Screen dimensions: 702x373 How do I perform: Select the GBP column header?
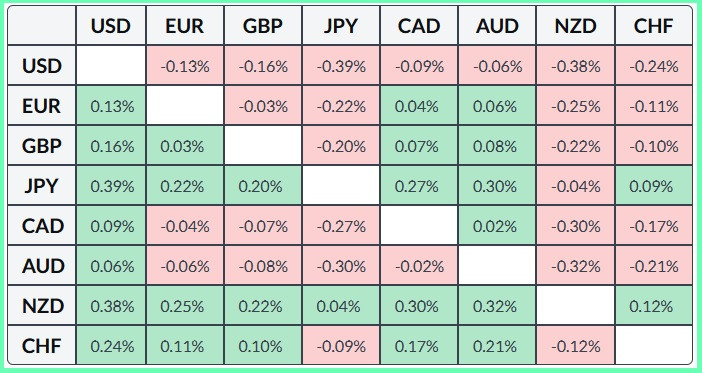pos(263,26)
